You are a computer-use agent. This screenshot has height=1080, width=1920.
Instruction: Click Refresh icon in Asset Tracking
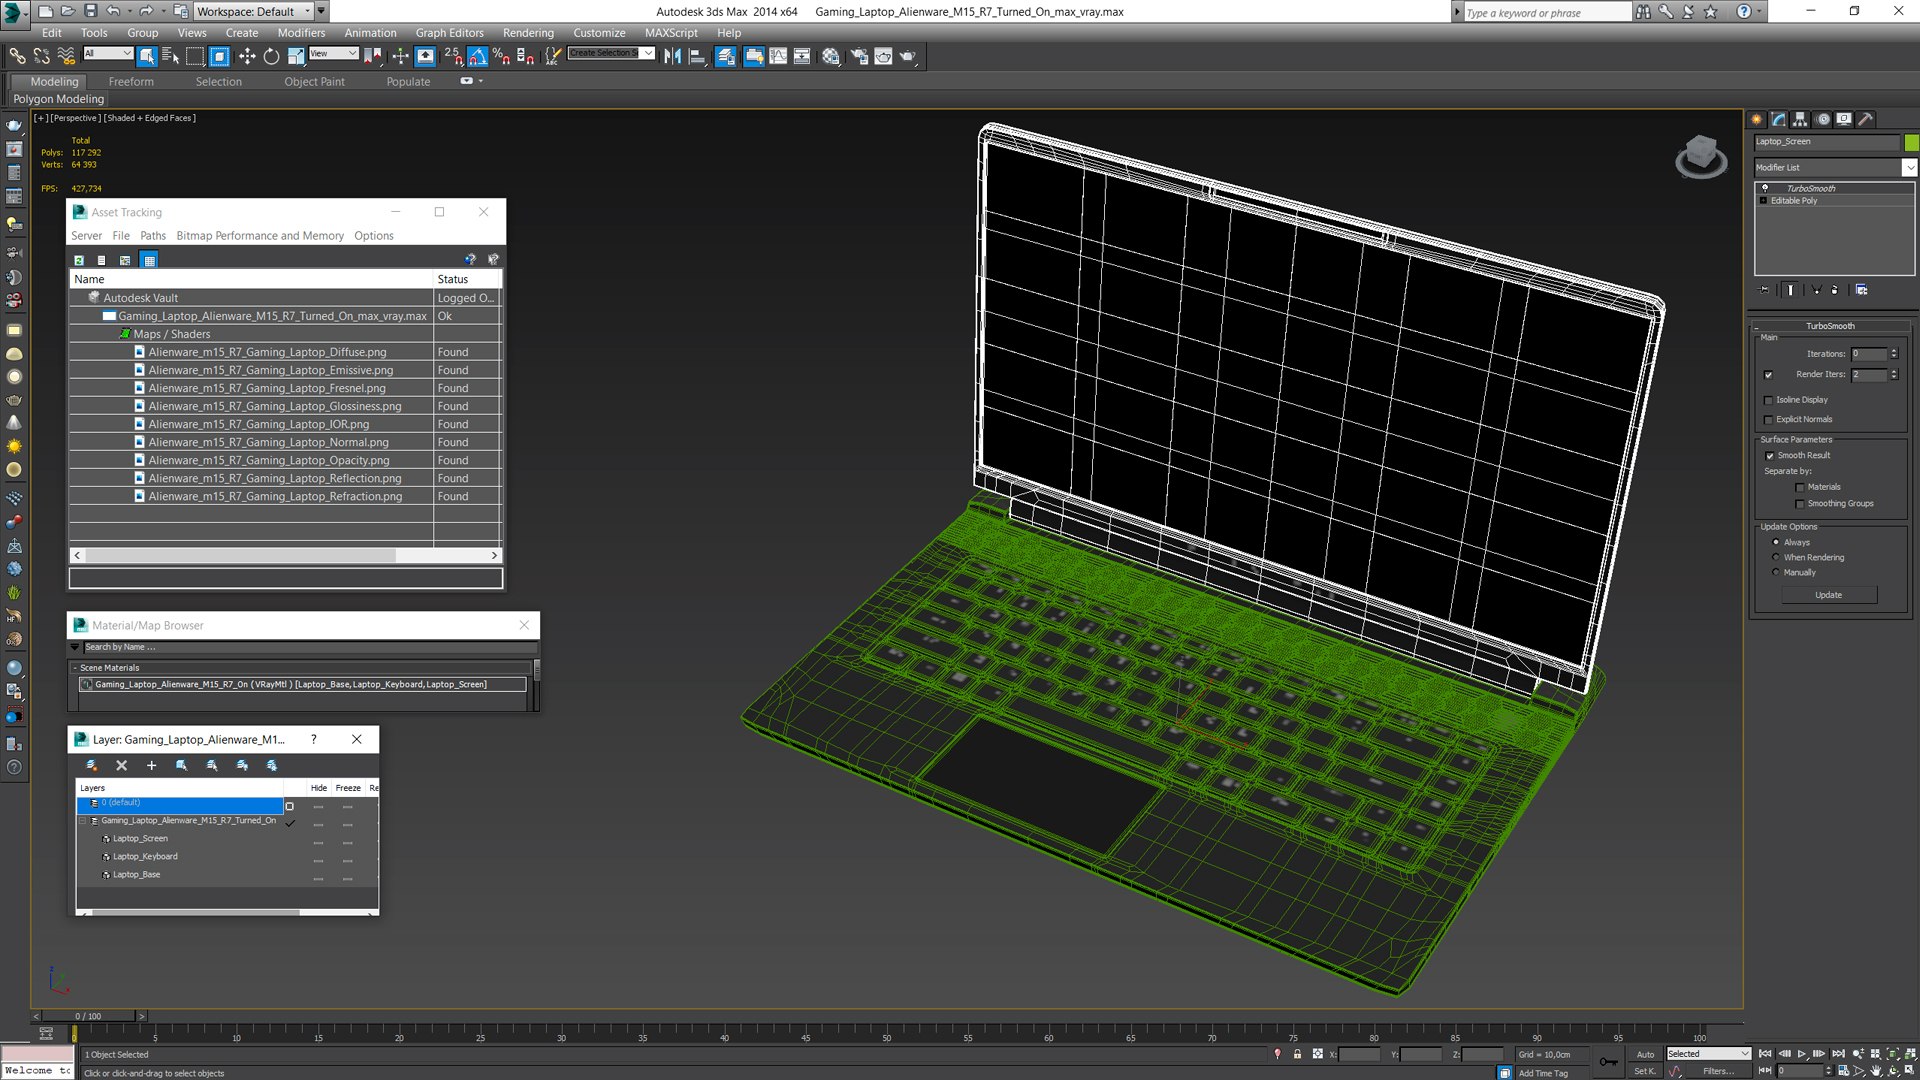[79, 260]
